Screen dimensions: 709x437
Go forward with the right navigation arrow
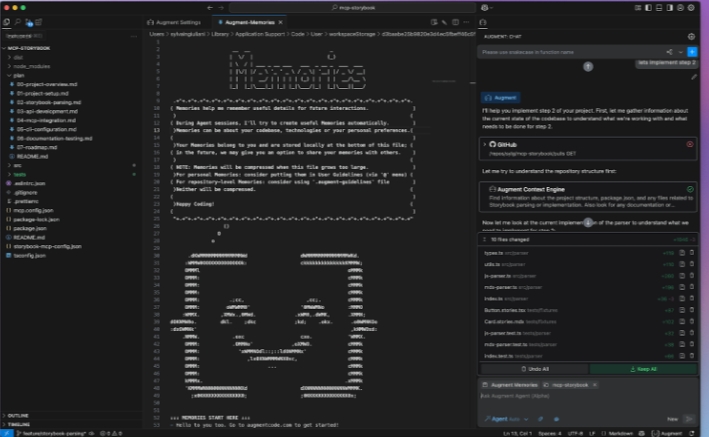pyautogui.click(x=221, y=8)
